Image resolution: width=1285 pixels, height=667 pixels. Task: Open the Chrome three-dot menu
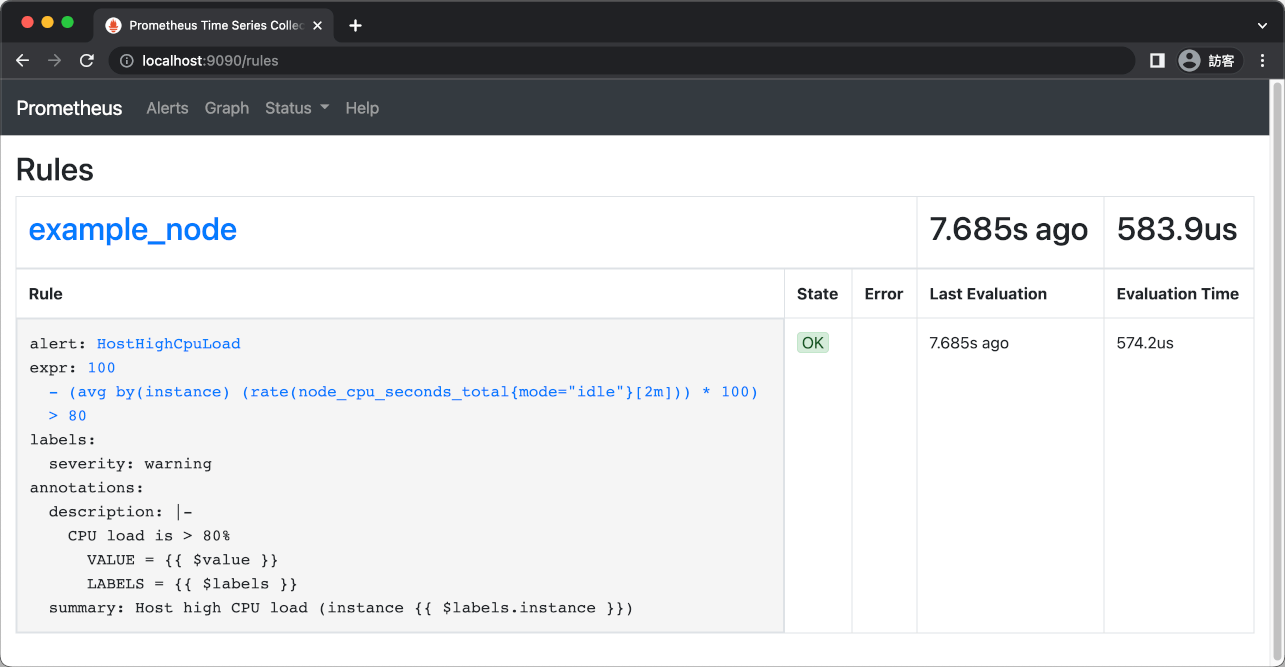coord(1263,61)
